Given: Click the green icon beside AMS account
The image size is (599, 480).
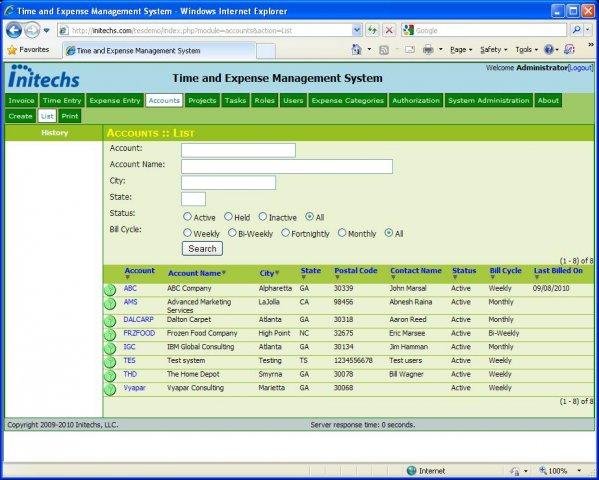Looking at the screenshot, I should point(110,304).
